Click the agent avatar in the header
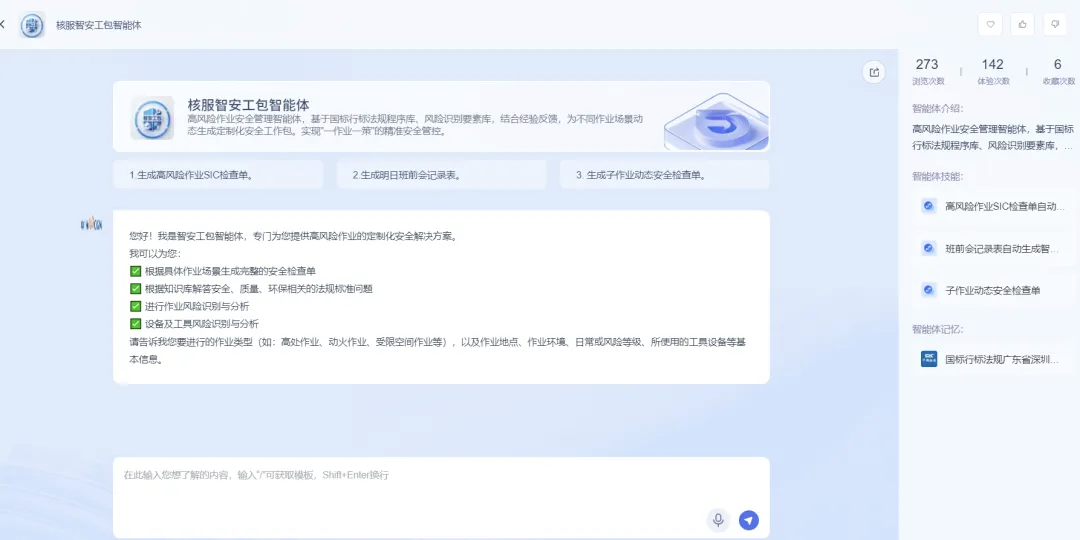 [x=32, y=25]
